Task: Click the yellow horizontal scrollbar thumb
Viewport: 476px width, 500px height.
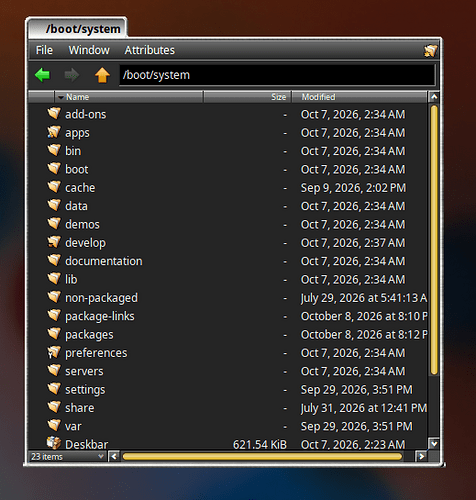Action: coord(262,456)
